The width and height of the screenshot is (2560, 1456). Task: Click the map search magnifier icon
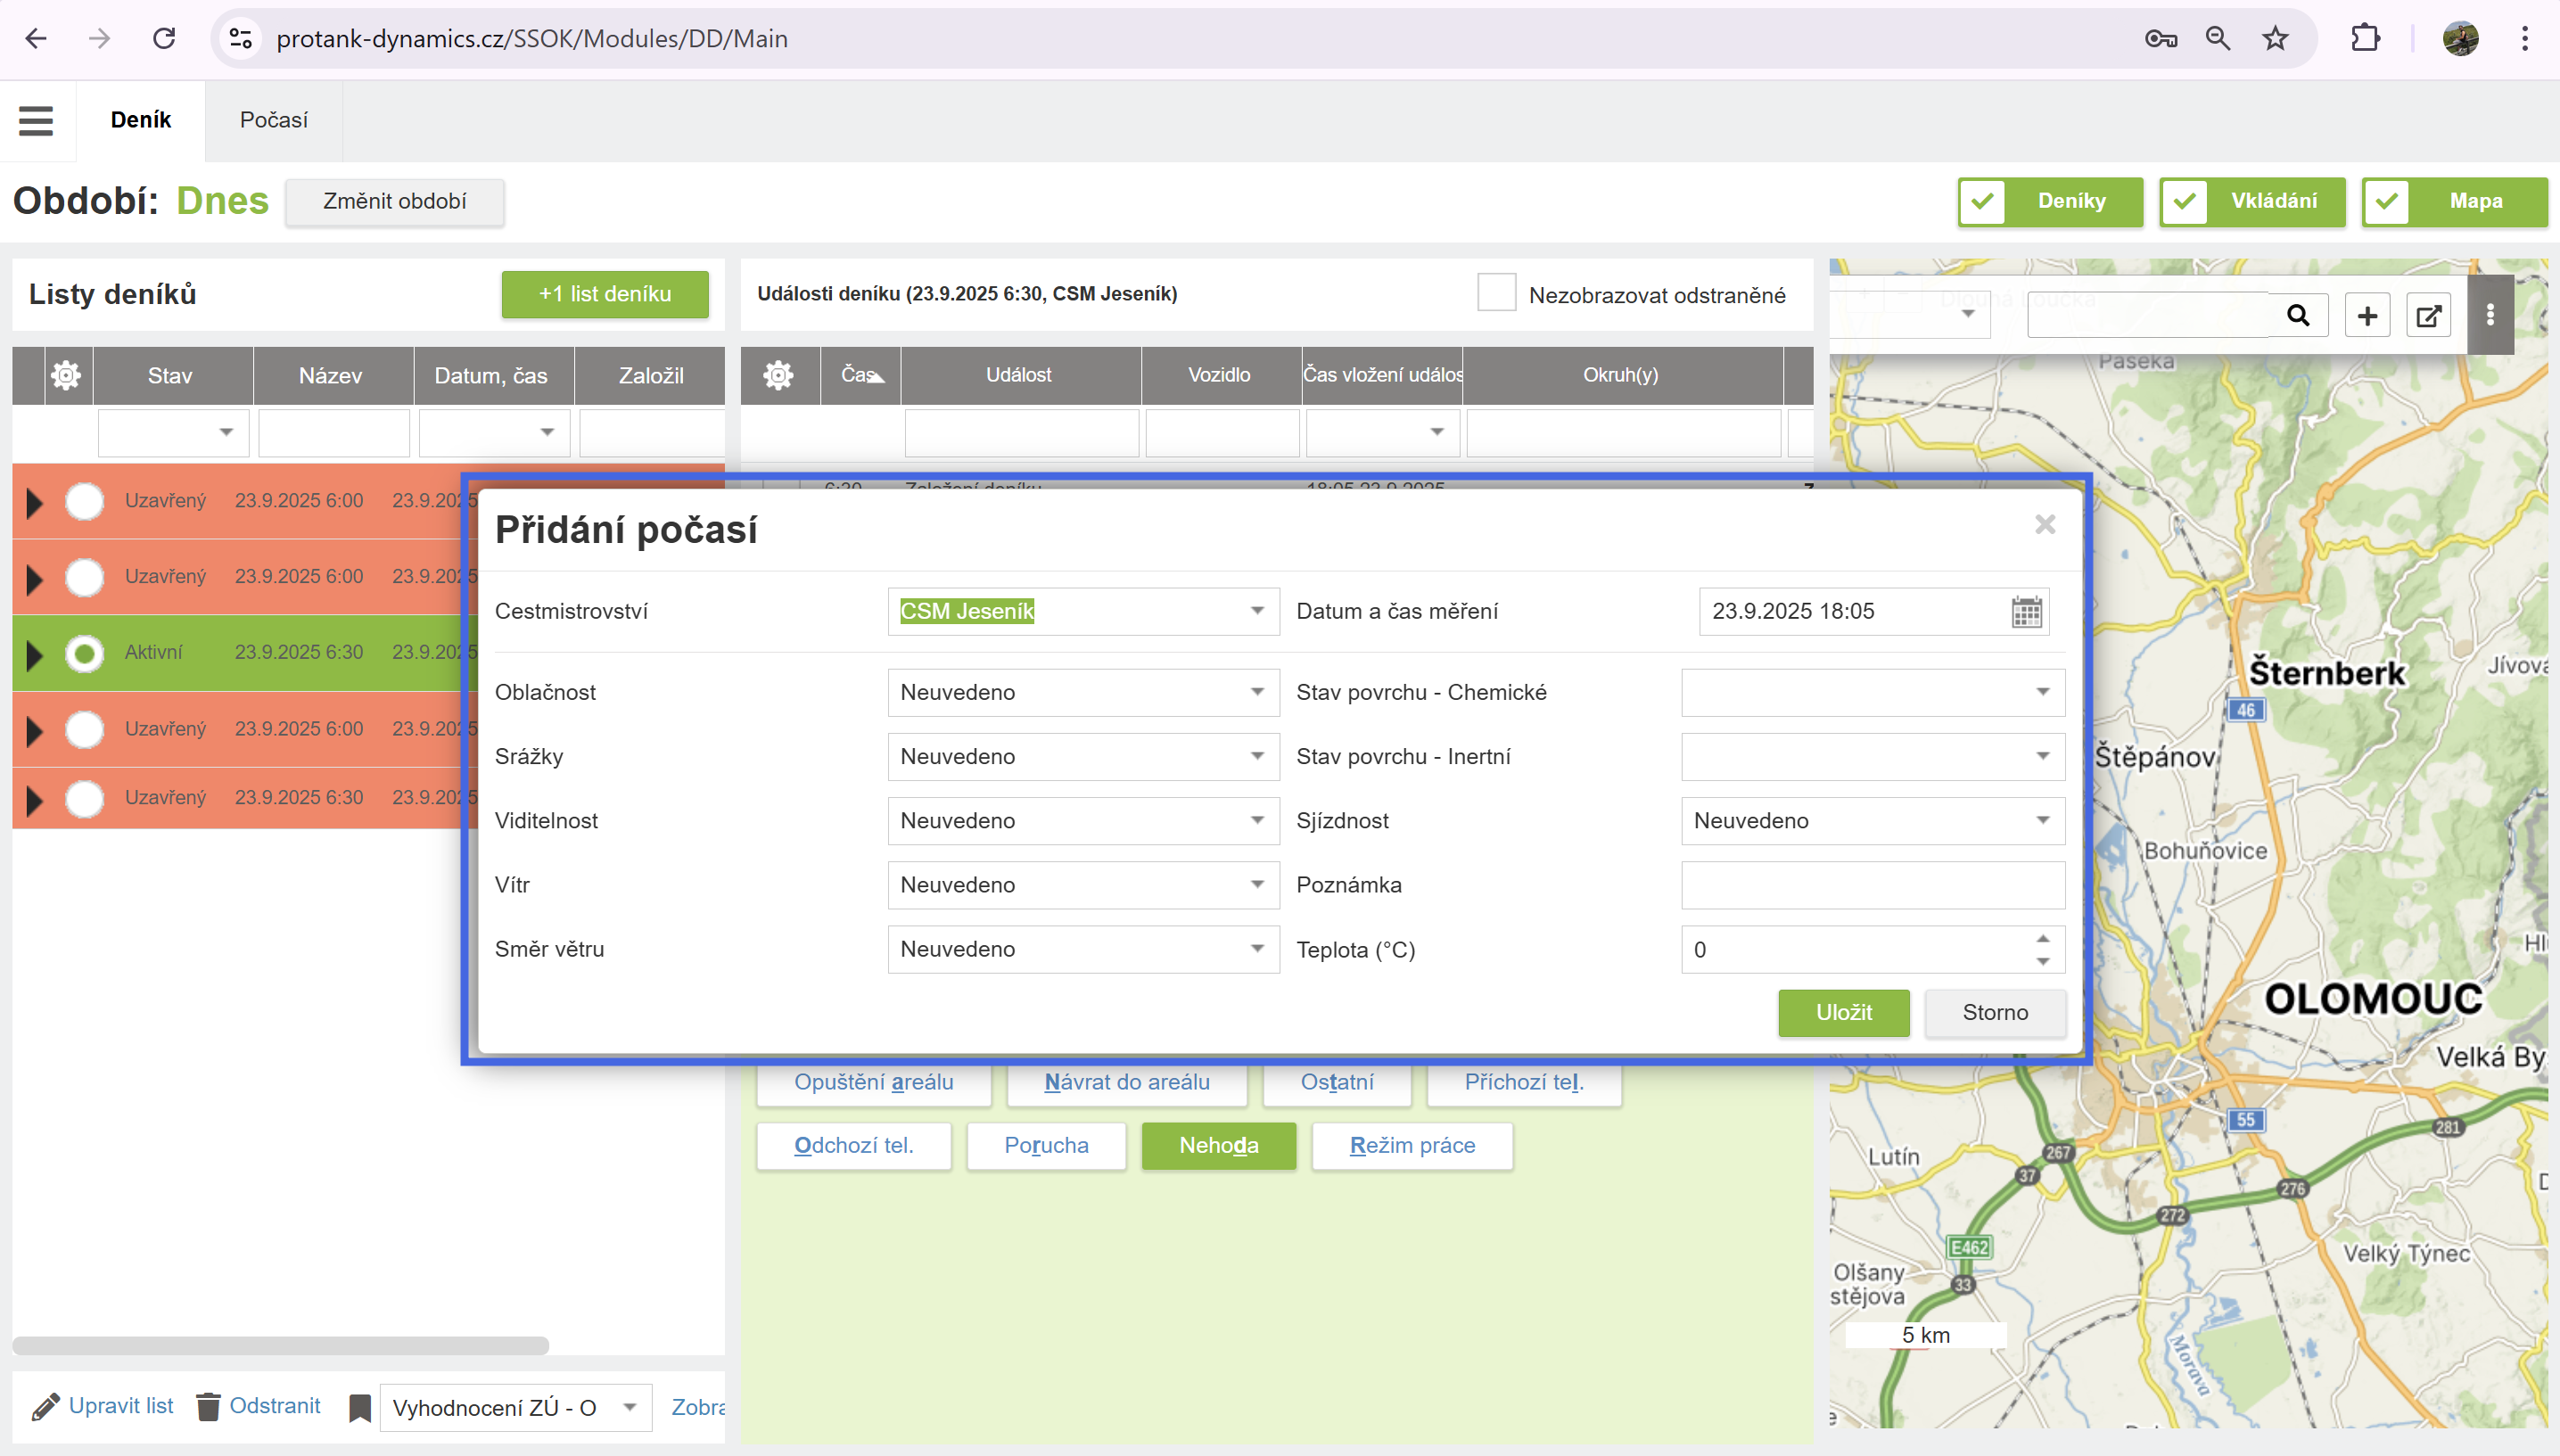2298,316
